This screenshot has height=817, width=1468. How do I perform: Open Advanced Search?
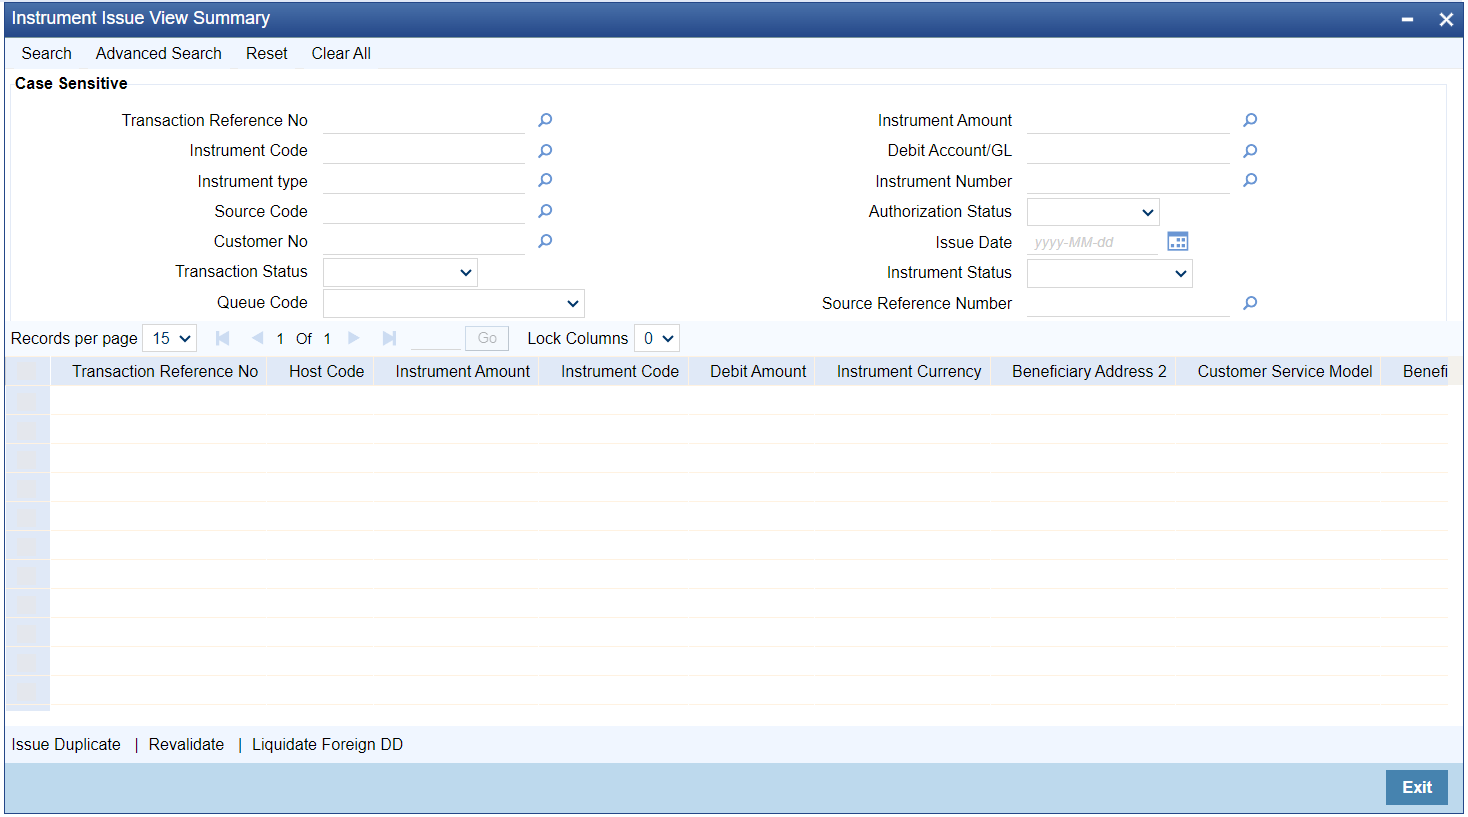click(x=159, y=53)
